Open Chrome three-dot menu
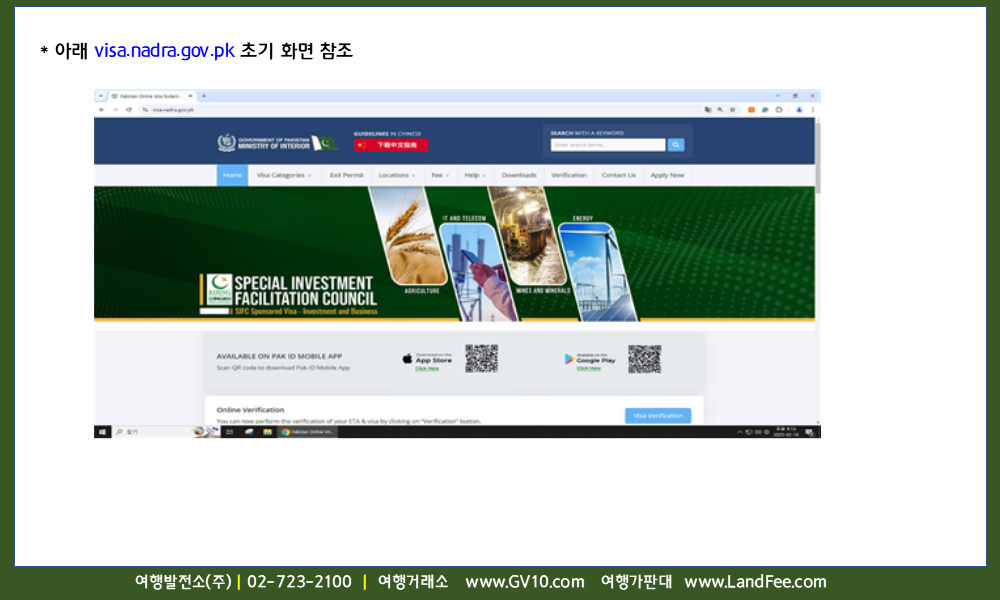Screen dimensions: 1000x600 [812, 110]
